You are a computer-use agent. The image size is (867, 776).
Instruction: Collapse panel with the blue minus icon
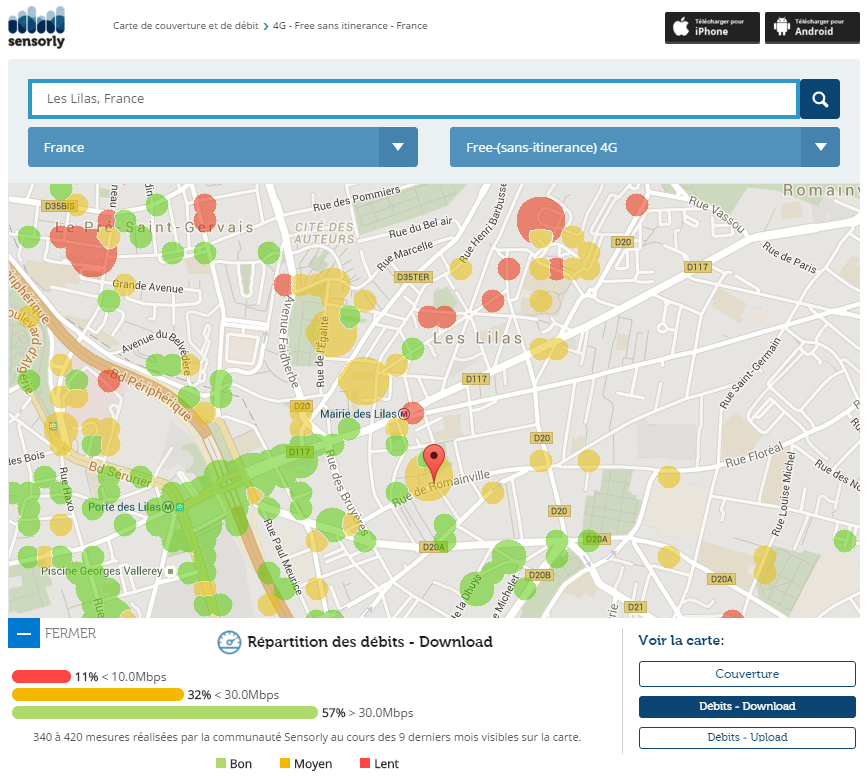tap(24, 633)
